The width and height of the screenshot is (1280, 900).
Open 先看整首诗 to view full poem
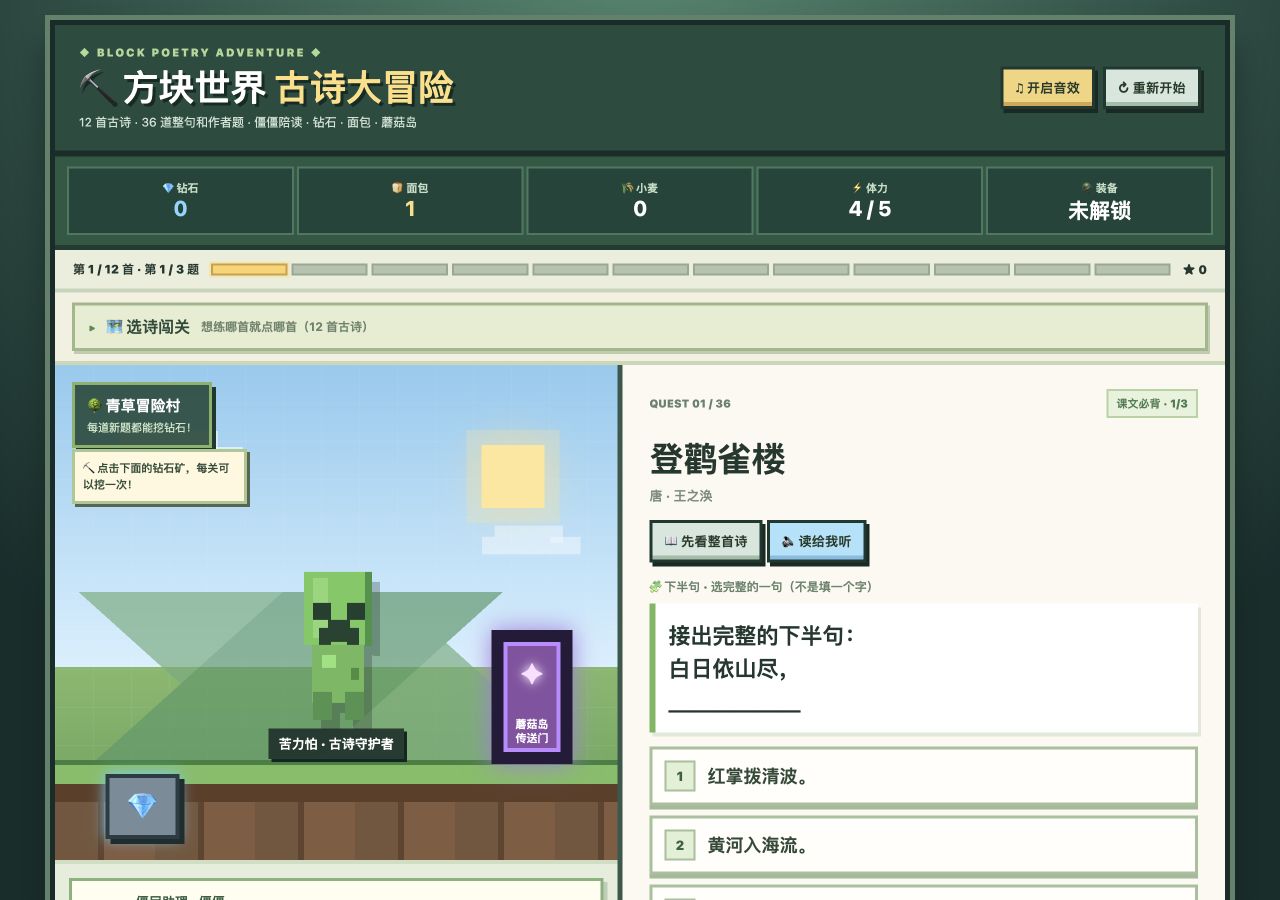coord(706,541)
